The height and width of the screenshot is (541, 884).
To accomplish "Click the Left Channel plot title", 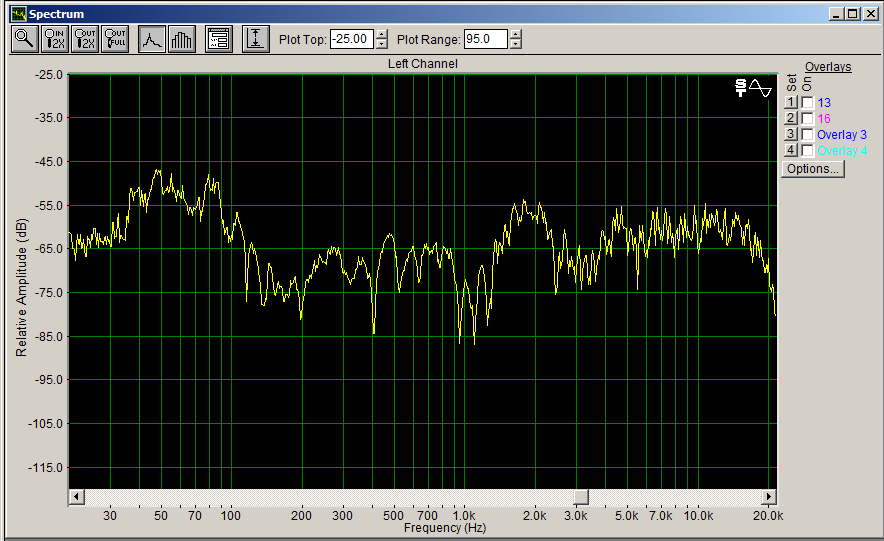I will [x=422, y=64].
